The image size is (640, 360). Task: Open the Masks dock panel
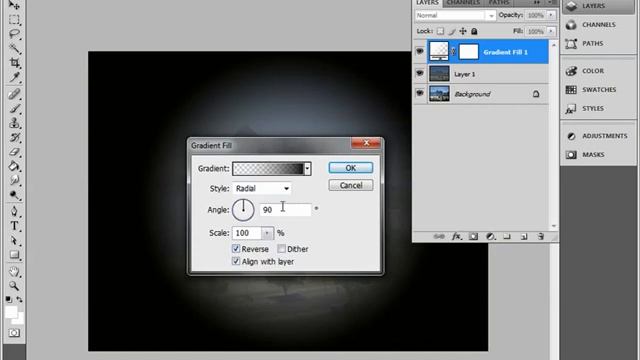click(598, 155)
